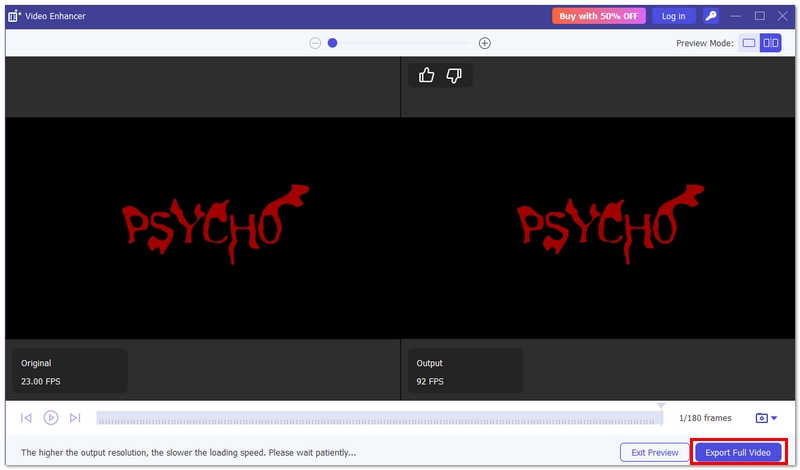This screenshot has height=470, width=800.
Task: Click Buy with 50% OFF button
Action: [x=598, y=16]
